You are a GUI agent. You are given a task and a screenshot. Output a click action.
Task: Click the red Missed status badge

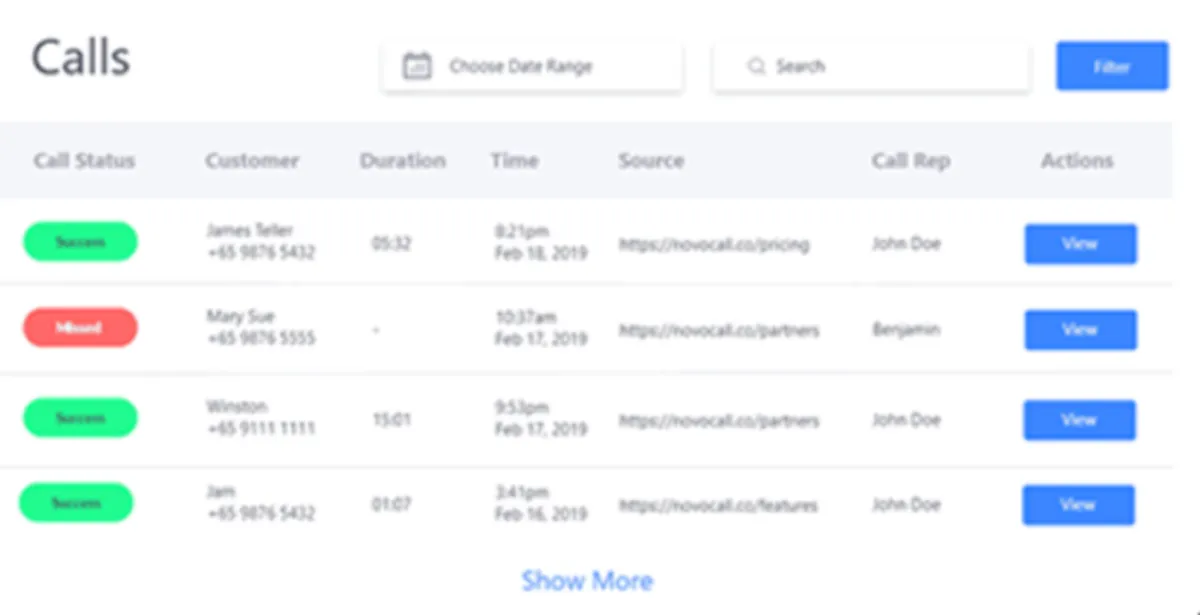point(80,328)
